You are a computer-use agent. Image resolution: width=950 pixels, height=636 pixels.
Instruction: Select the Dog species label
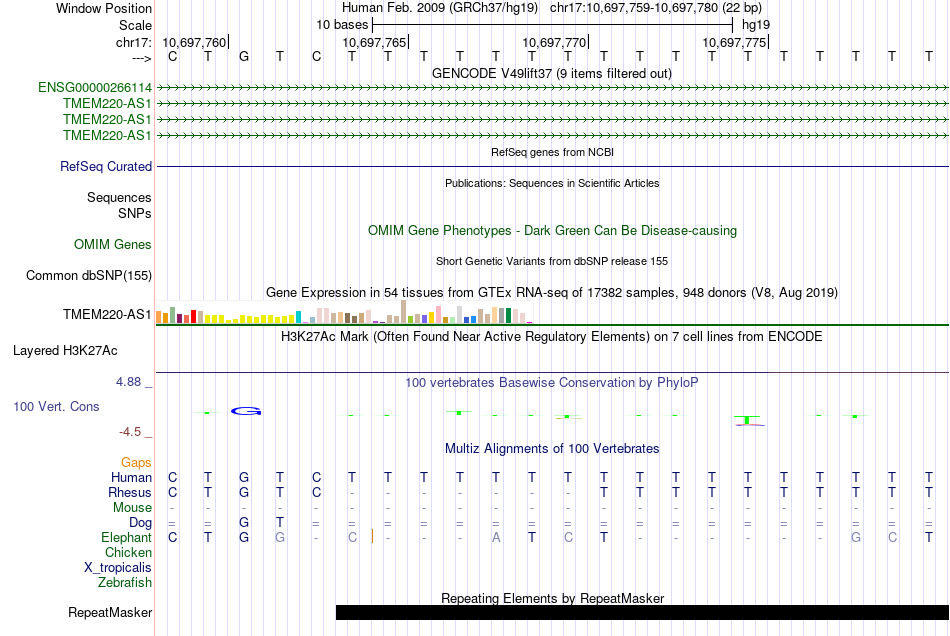tap(141, 523)
